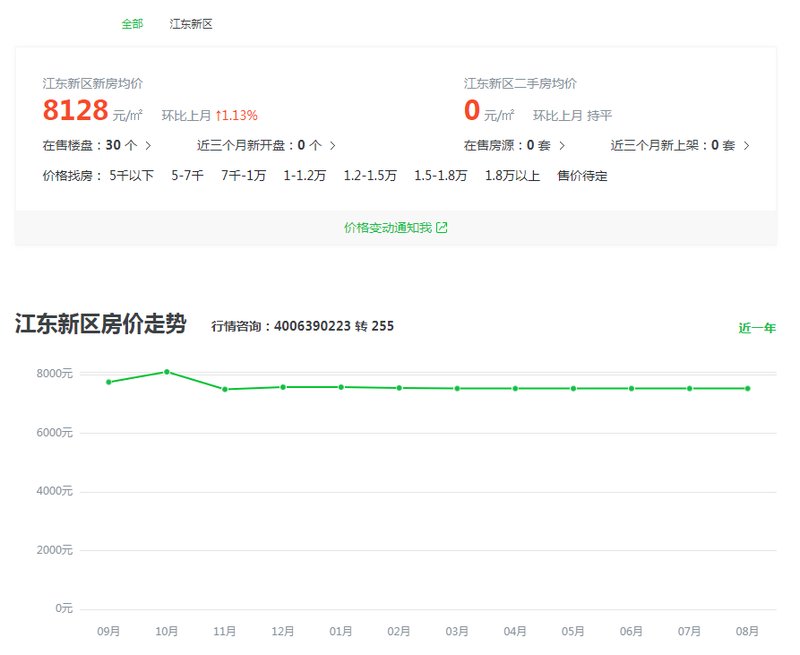Image resolution: width=800 pixels, height=655 pixels.
Task: Filter houses priced 5-7千
Action: pyautogui.click(x=188, y=175)
